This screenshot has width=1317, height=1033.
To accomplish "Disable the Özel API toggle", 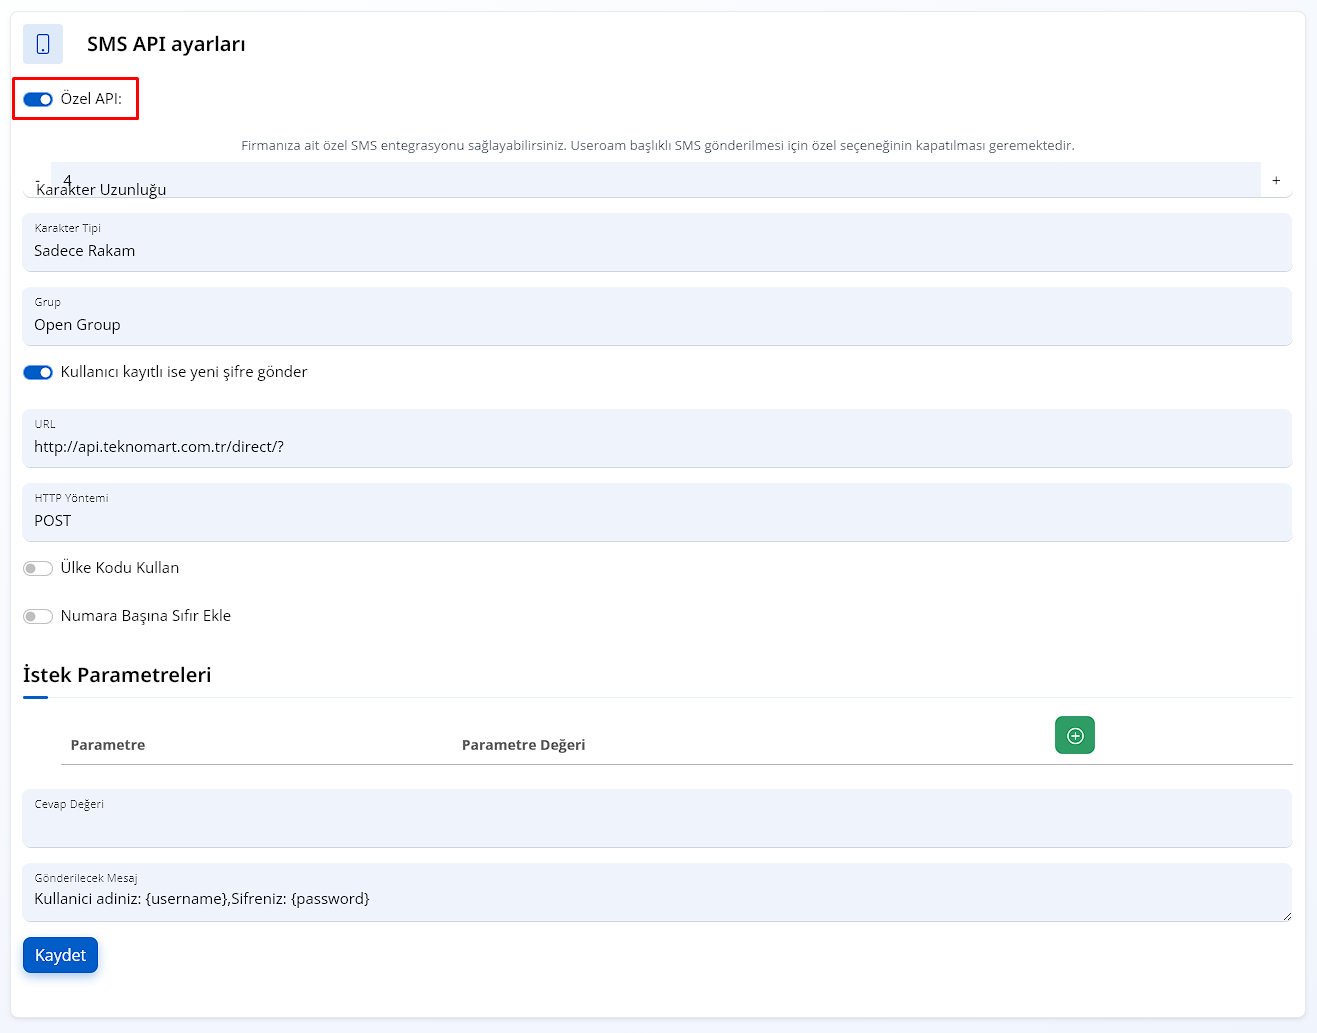I will pyautogui.click(x=38, y=99).
